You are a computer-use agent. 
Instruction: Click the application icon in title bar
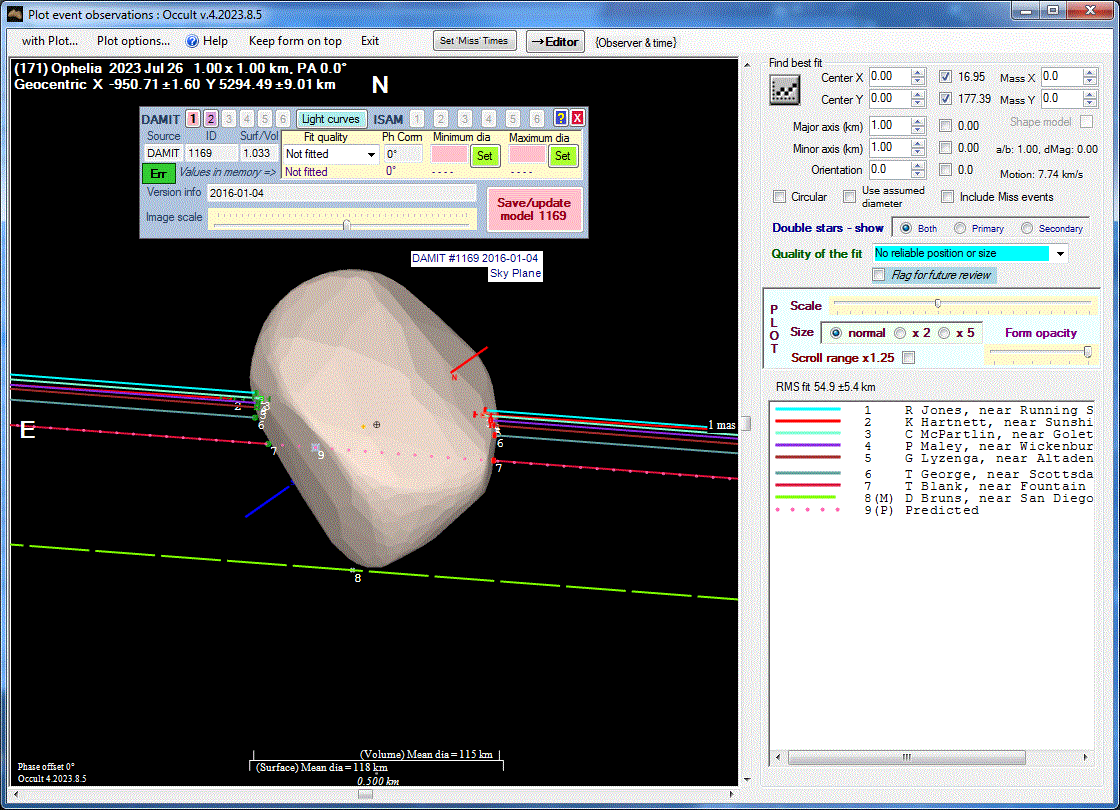[x=15, y=13]
